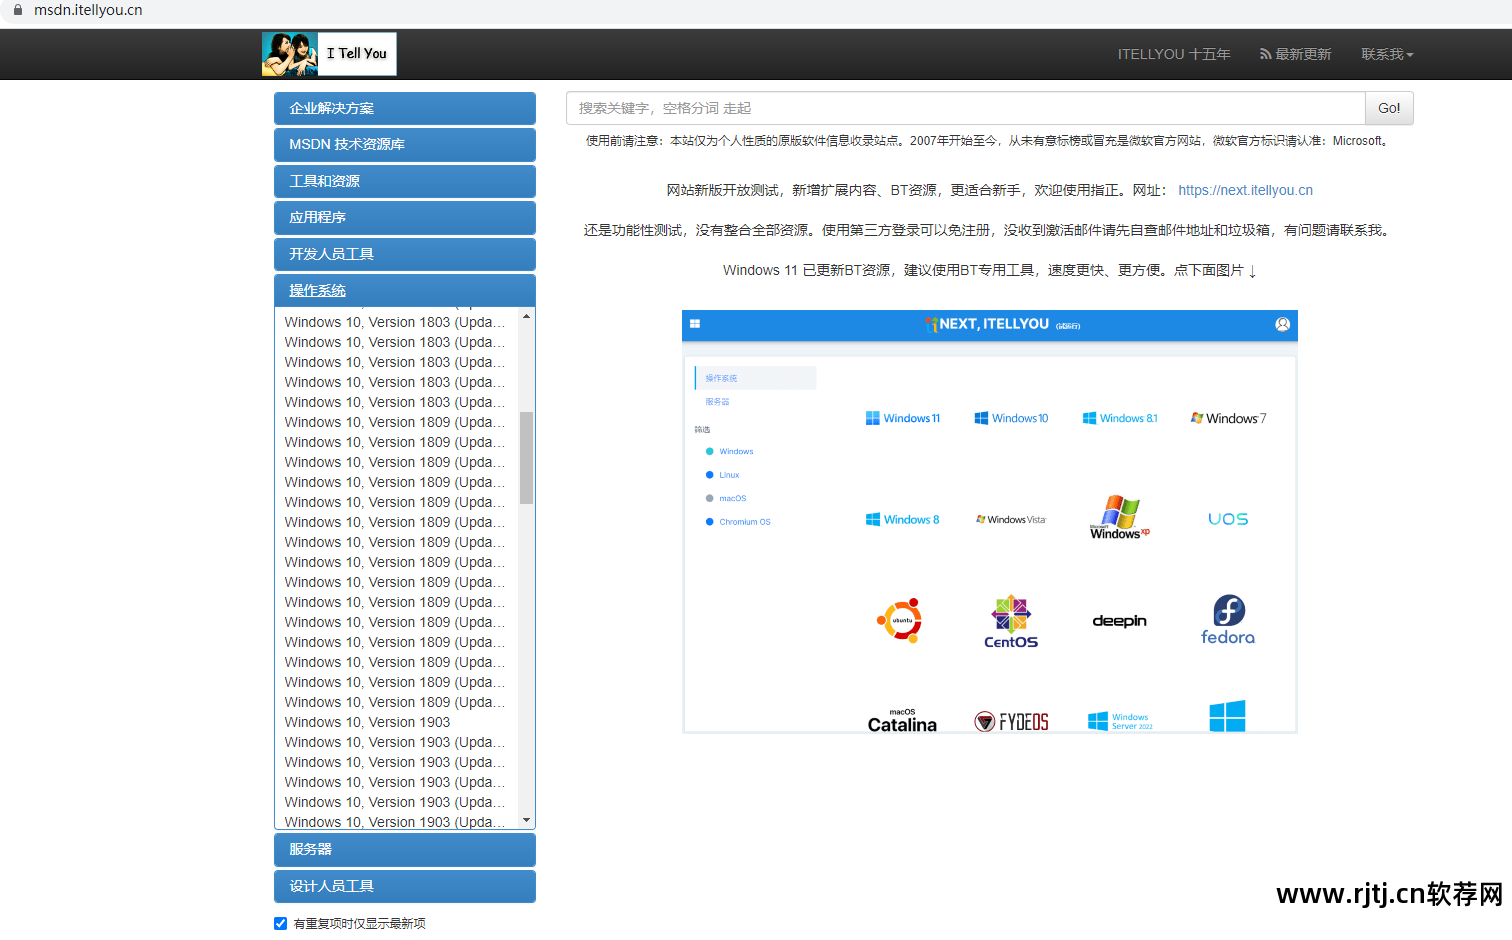Expand the 工具和资源 panel
Image resolution: width=1512 pixels, height=940 pixels.
click(x=405, y=181)
